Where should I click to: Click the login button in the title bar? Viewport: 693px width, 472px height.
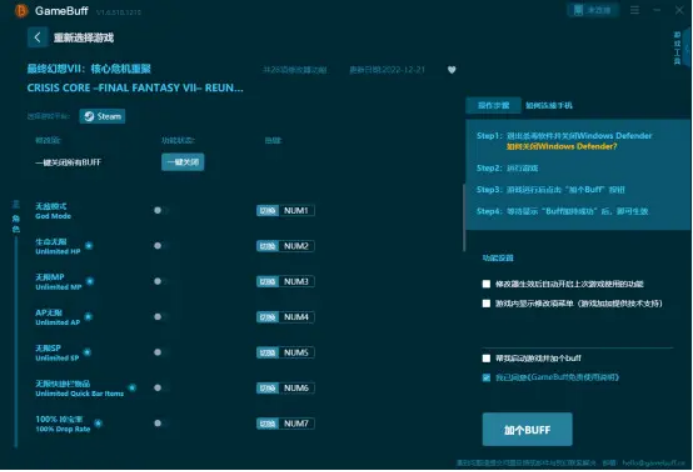click(592, 10)
